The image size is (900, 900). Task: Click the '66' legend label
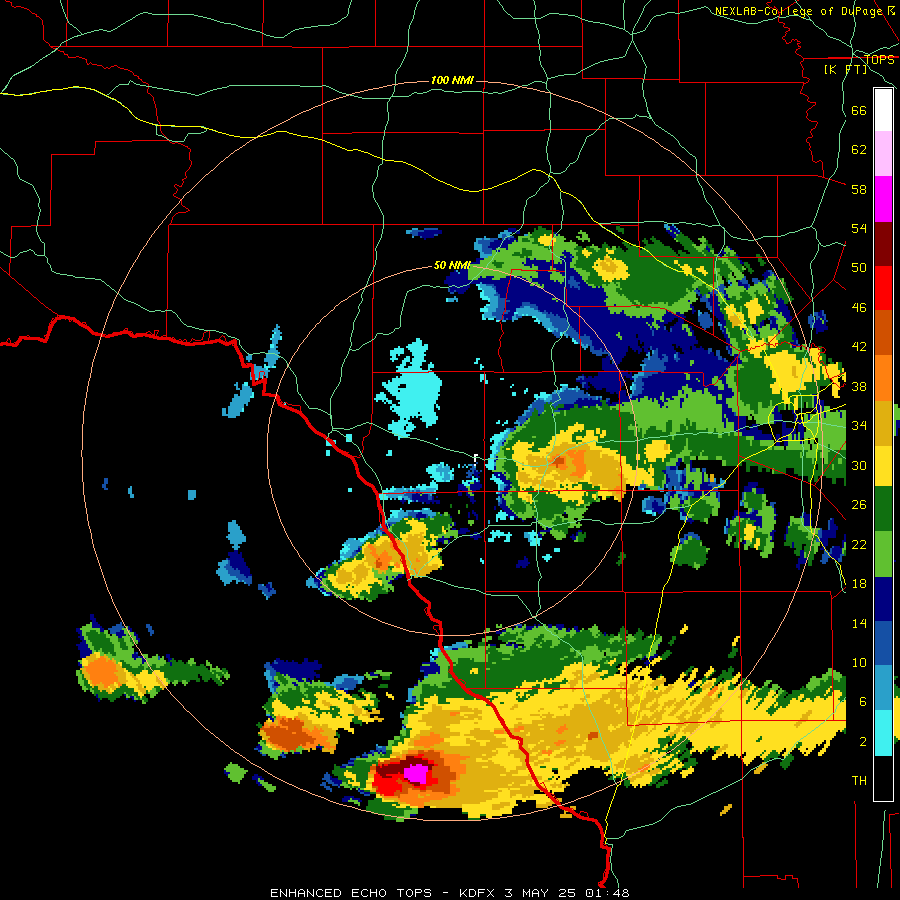tap(859, 110)
